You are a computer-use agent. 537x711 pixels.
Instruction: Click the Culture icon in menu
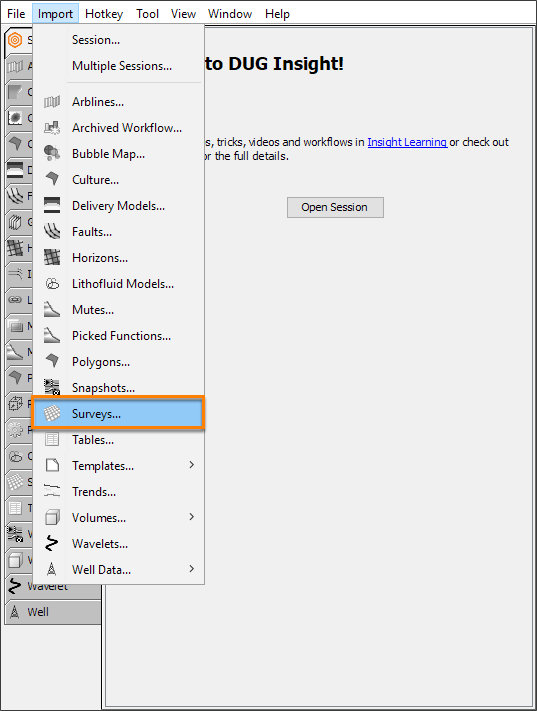pos(52,179)
